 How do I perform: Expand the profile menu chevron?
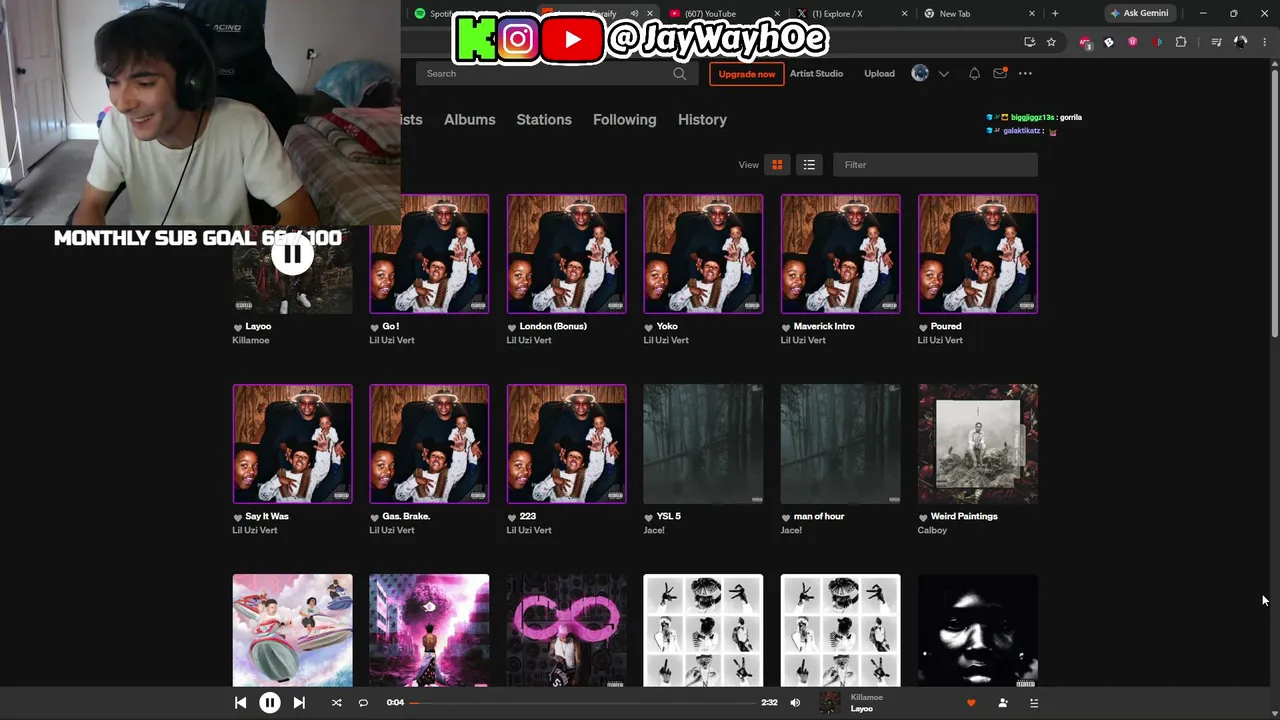943,74
